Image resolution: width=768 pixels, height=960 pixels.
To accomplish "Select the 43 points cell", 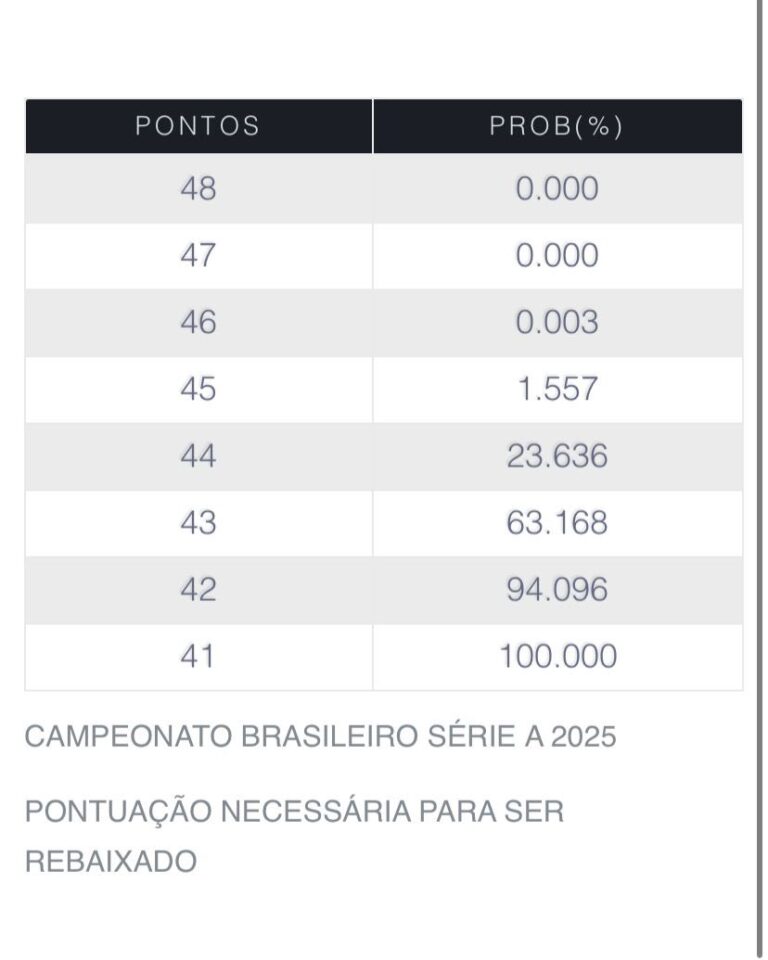I will pos(198,524).
